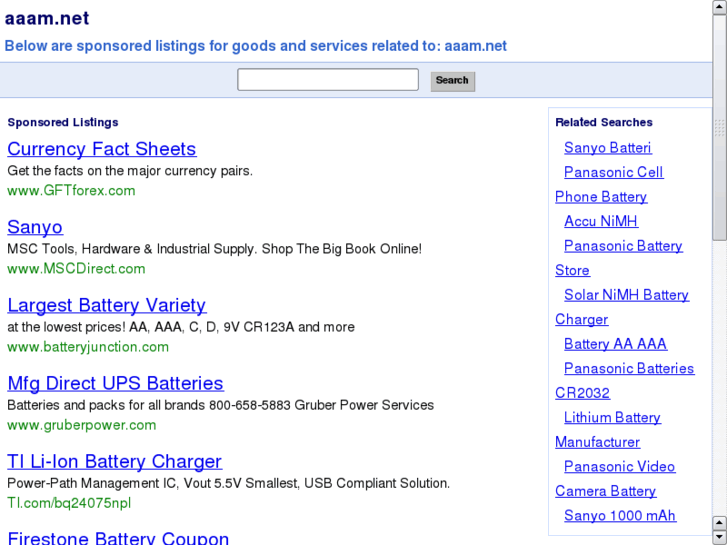Select the CR2032 related search
The width and height of the screenshot is (727, 545).
[x=582, y=393]
